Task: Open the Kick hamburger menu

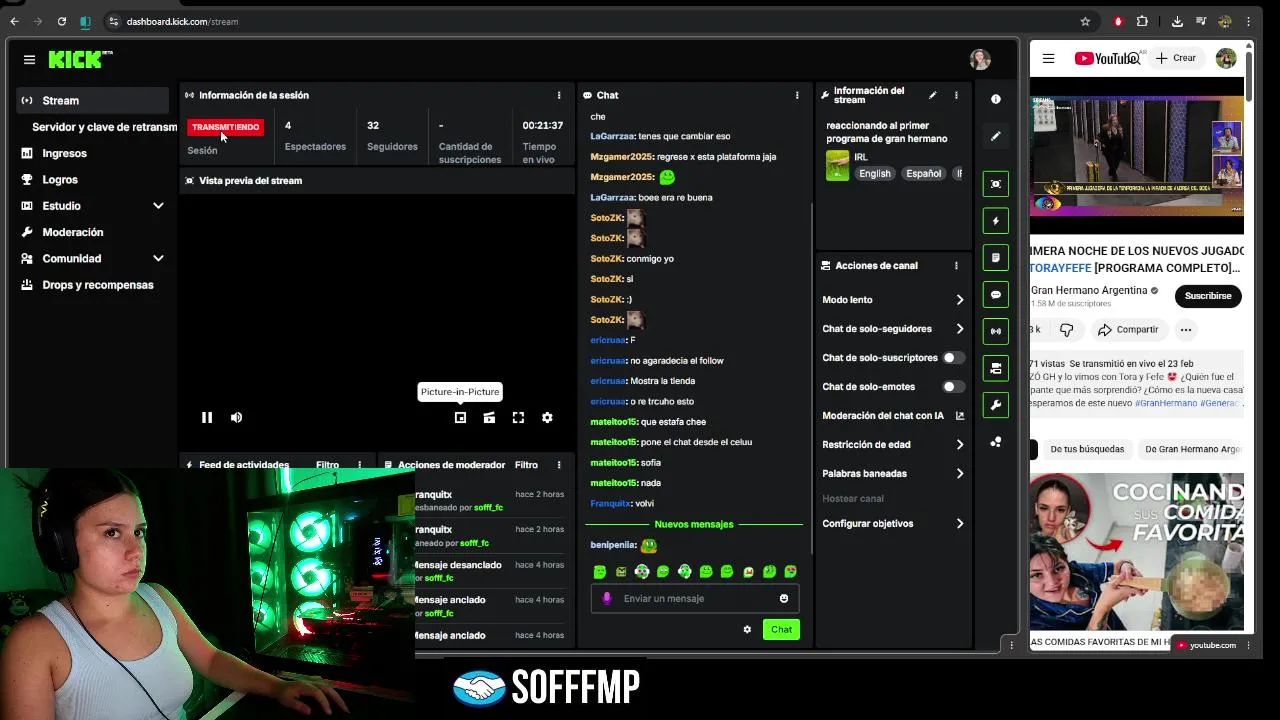Action: pyautogui.click(x=29, y=60)
